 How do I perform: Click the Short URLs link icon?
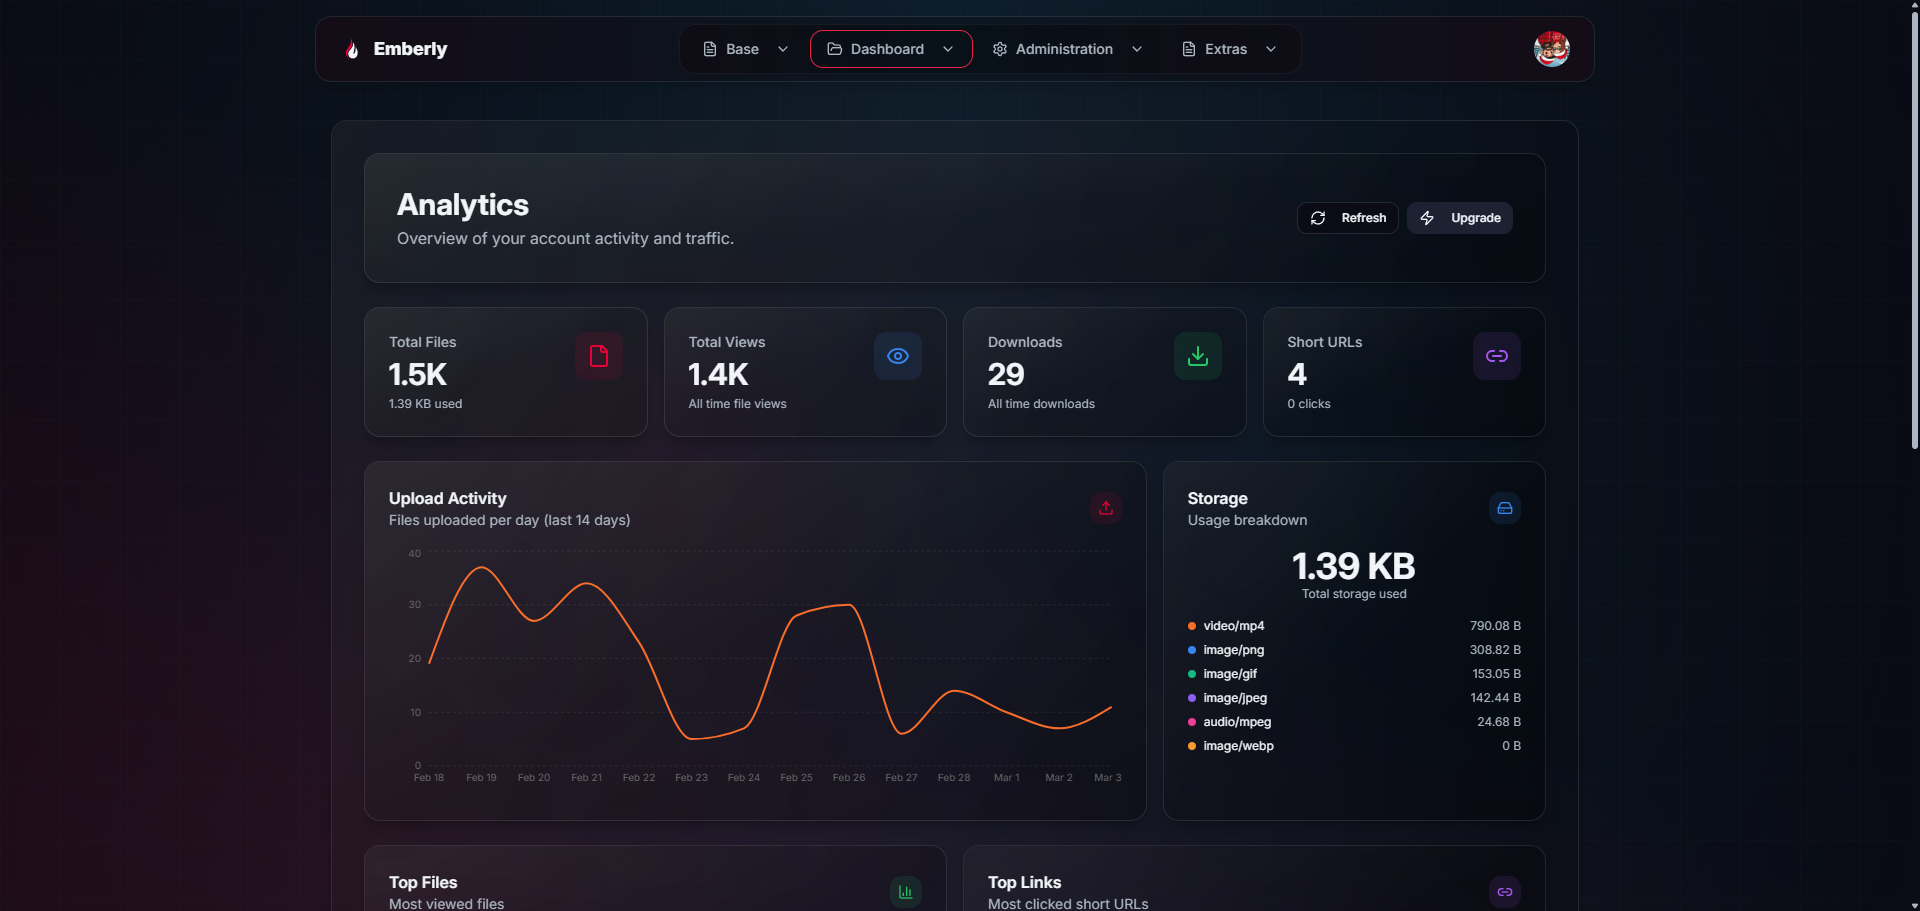coord(1497,356)
